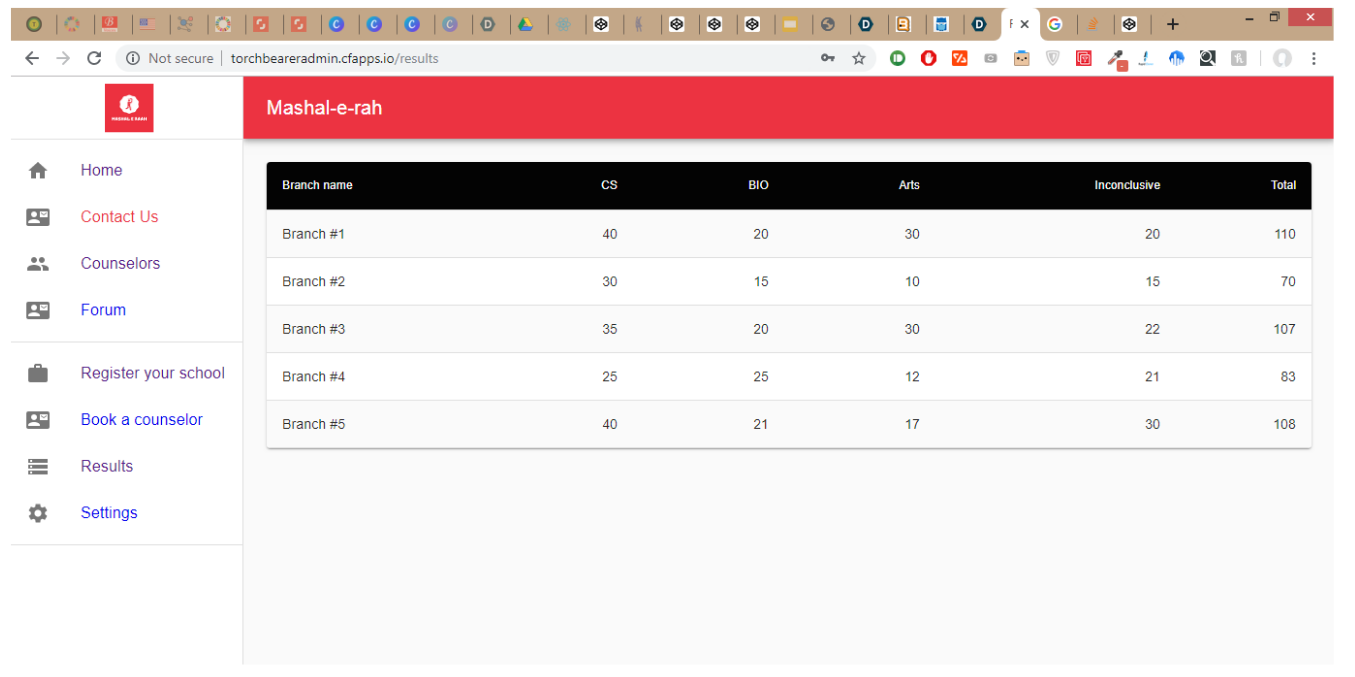This screenshot has height=677, width=1355.
Task: Open the Settings link in sidebar
Action: click(x=109, y=513)
